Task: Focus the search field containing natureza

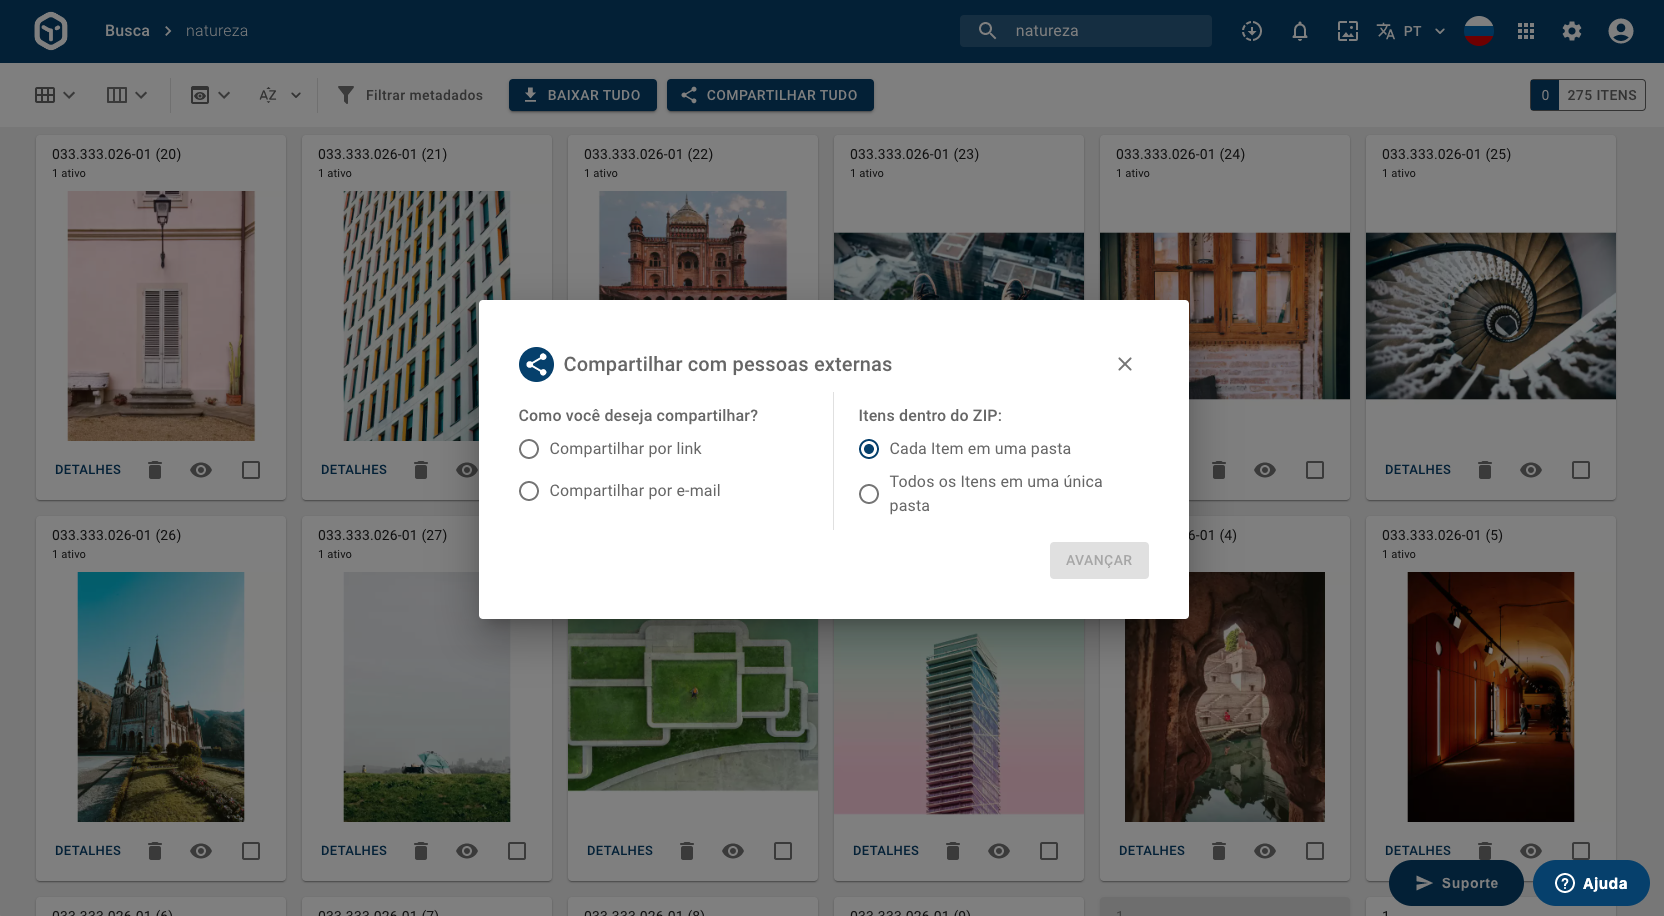Action: tap(1086, 31)
